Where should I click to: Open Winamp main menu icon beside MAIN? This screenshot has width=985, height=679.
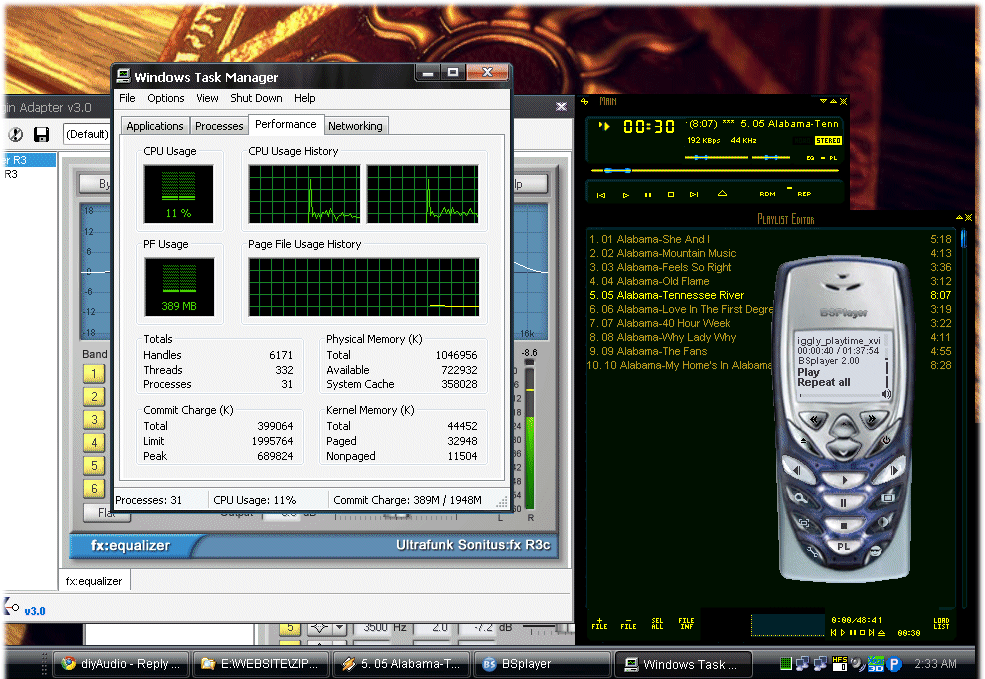[x=585, y=101]
